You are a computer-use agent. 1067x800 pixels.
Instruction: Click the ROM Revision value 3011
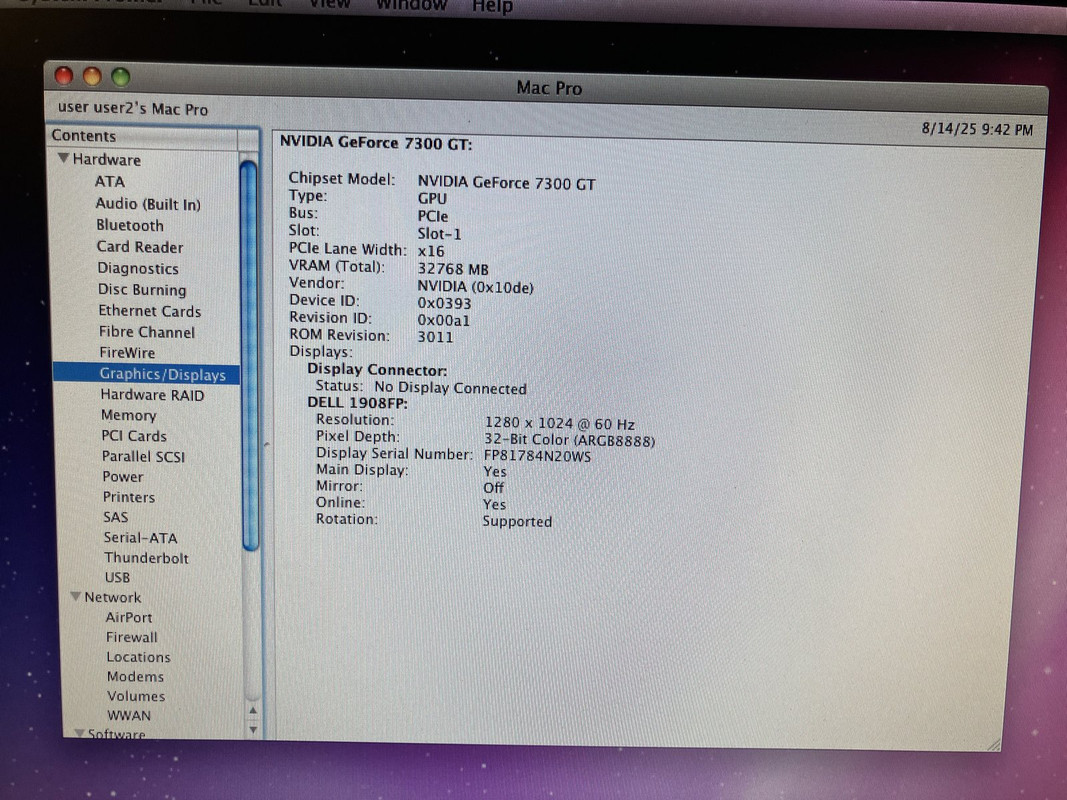click(435, 337)
